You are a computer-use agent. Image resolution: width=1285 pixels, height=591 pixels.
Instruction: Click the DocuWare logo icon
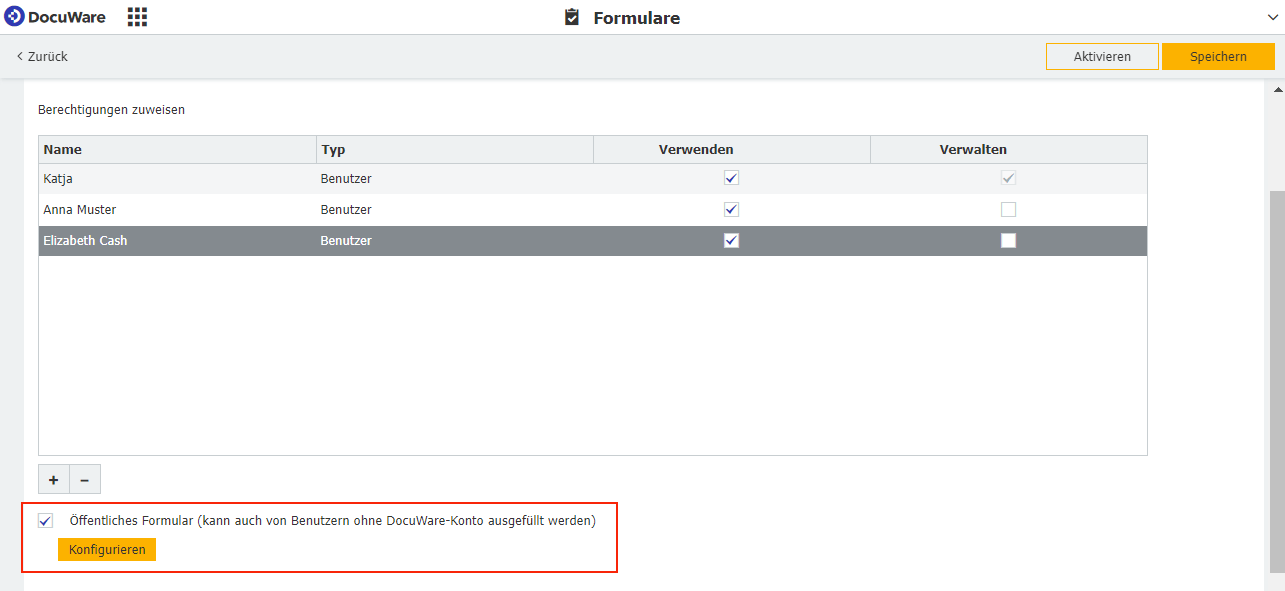coord(15,17)
